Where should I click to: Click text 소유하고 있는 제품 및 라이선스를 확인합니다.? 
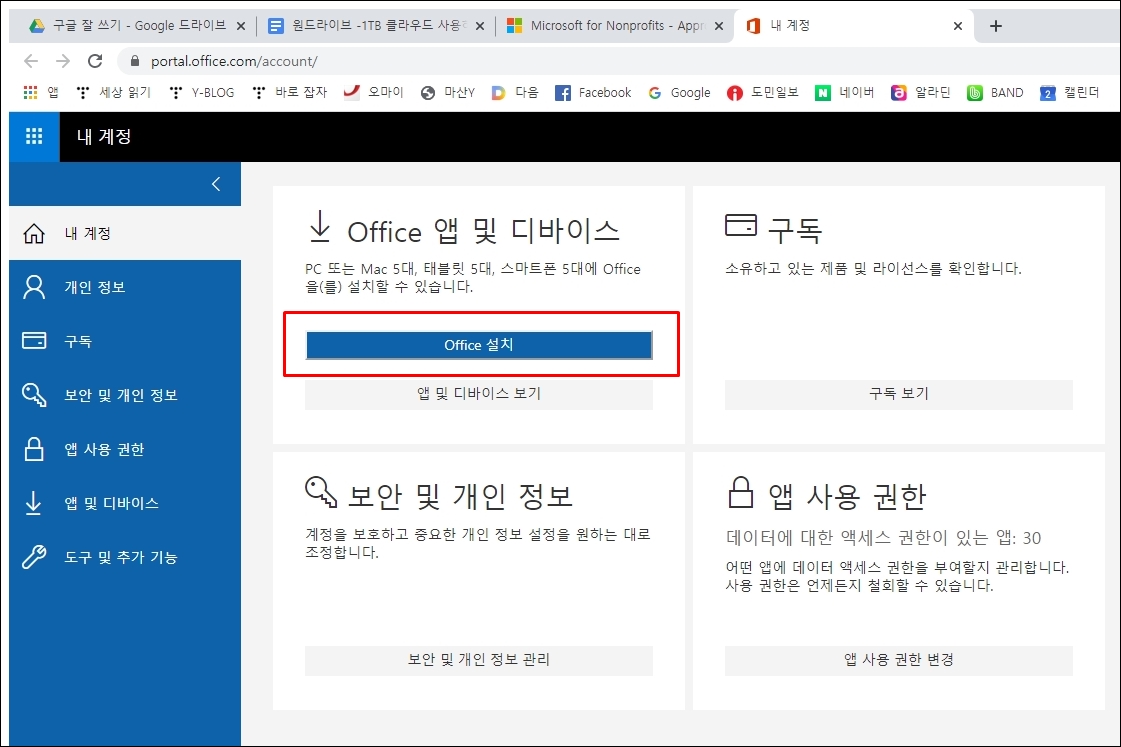click(873, 269)
